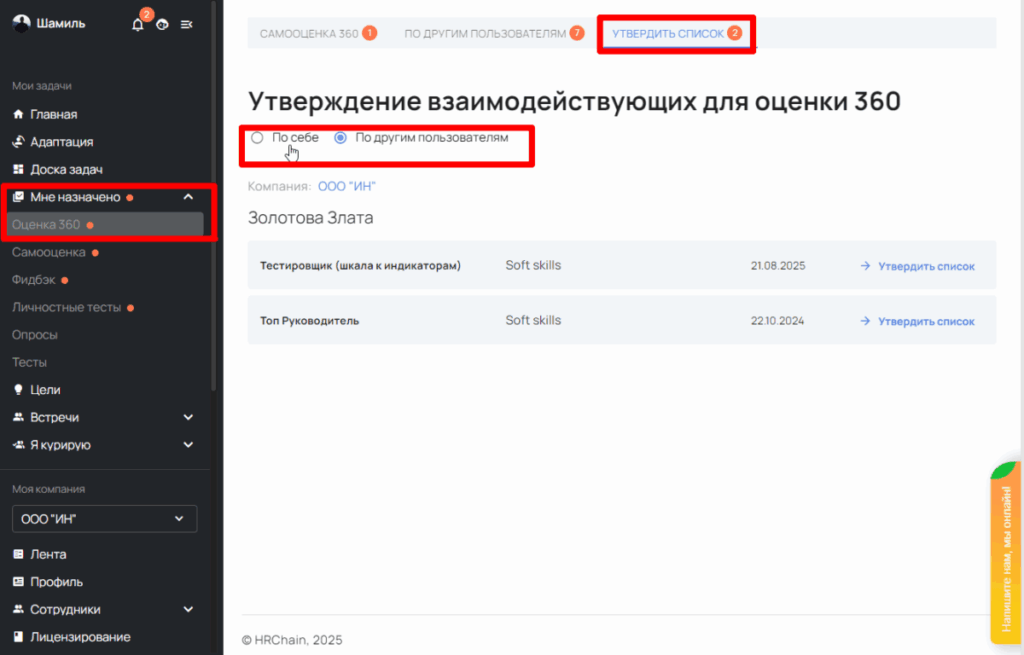Click Утвердить список for Топ Руководитель
The height and width of the screenshot is (655, 1024).
pos(917,321)
